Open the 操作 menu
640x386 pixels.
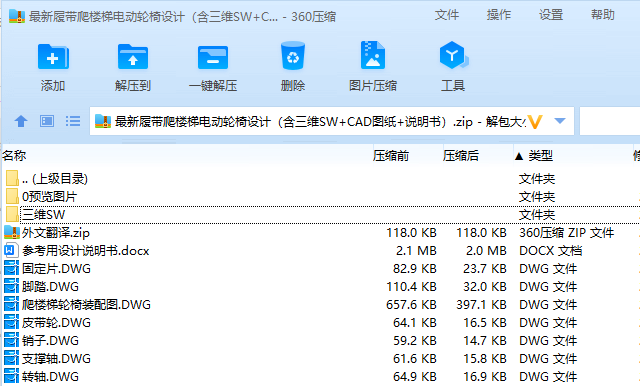coord(499,15)
